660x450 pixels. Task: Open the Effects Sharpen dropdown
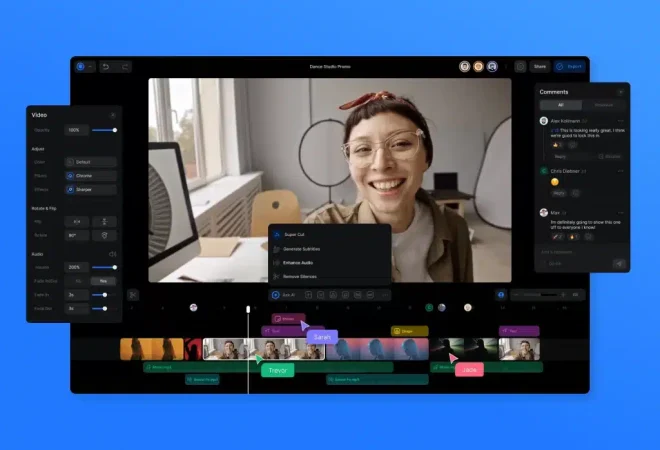pos(91,189)
